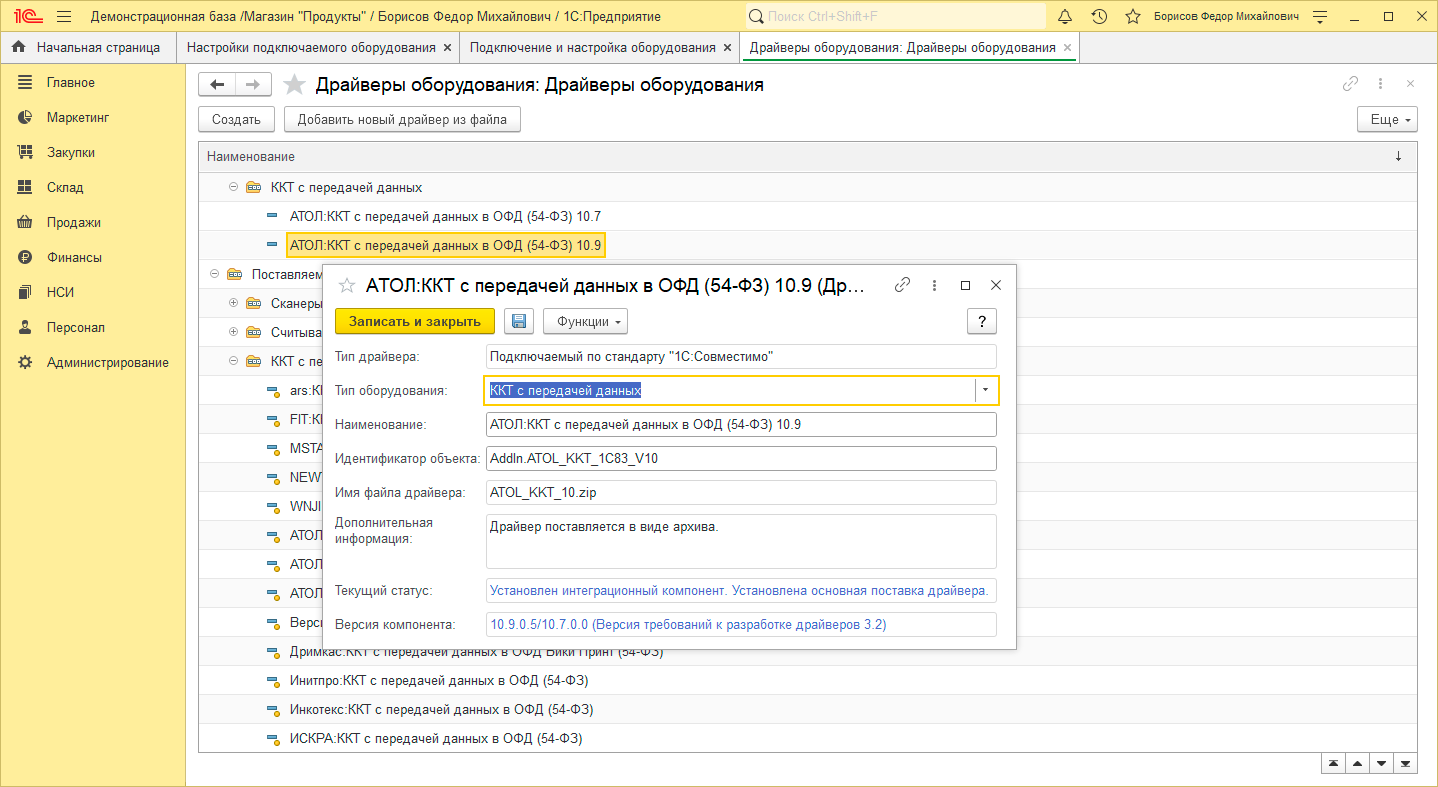Open the Продажи section in sidebar
Screen dimensions: 1438x787
tap(73, 222)
